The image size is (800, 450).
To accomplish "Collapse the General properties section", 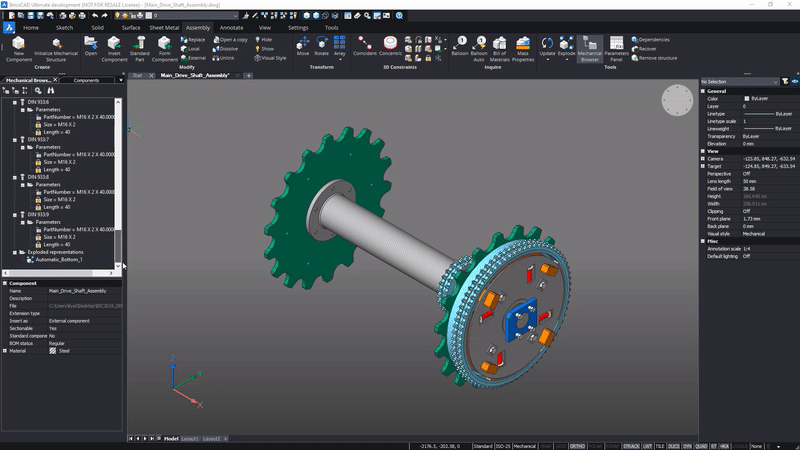I will point(703,91).
